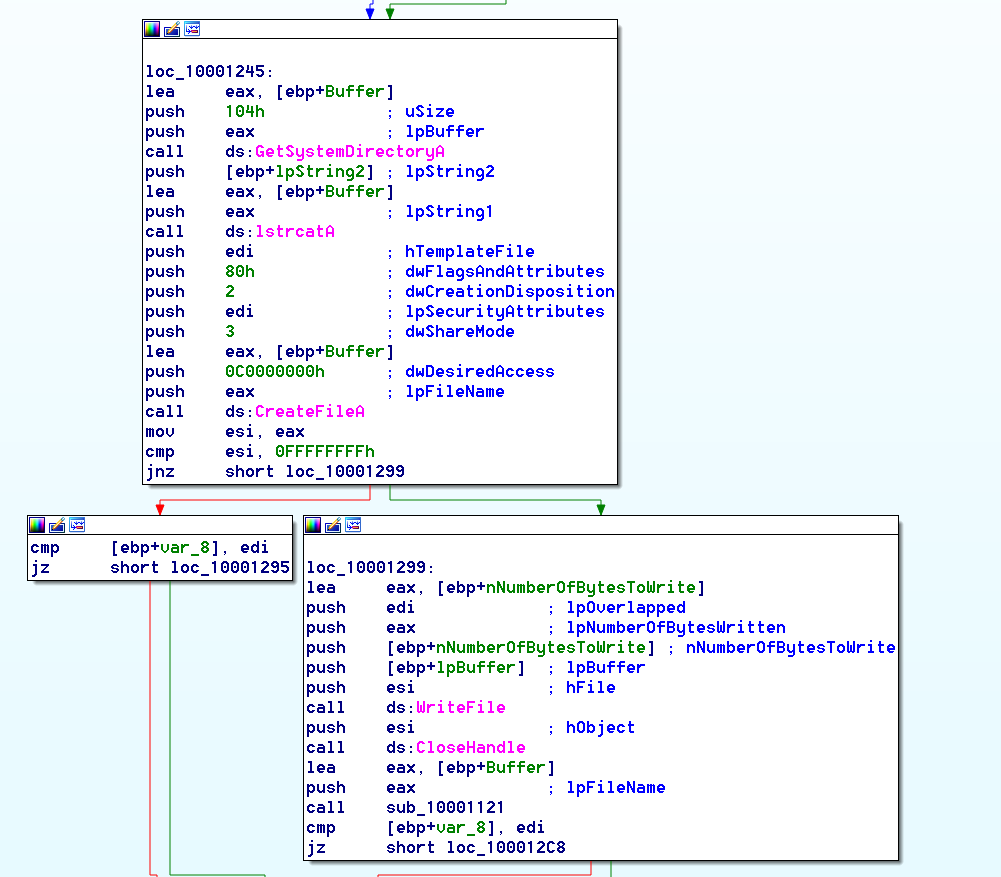Click the lstrcatA function name
Screen dimensions: 1001x877
tap(294, 232)
